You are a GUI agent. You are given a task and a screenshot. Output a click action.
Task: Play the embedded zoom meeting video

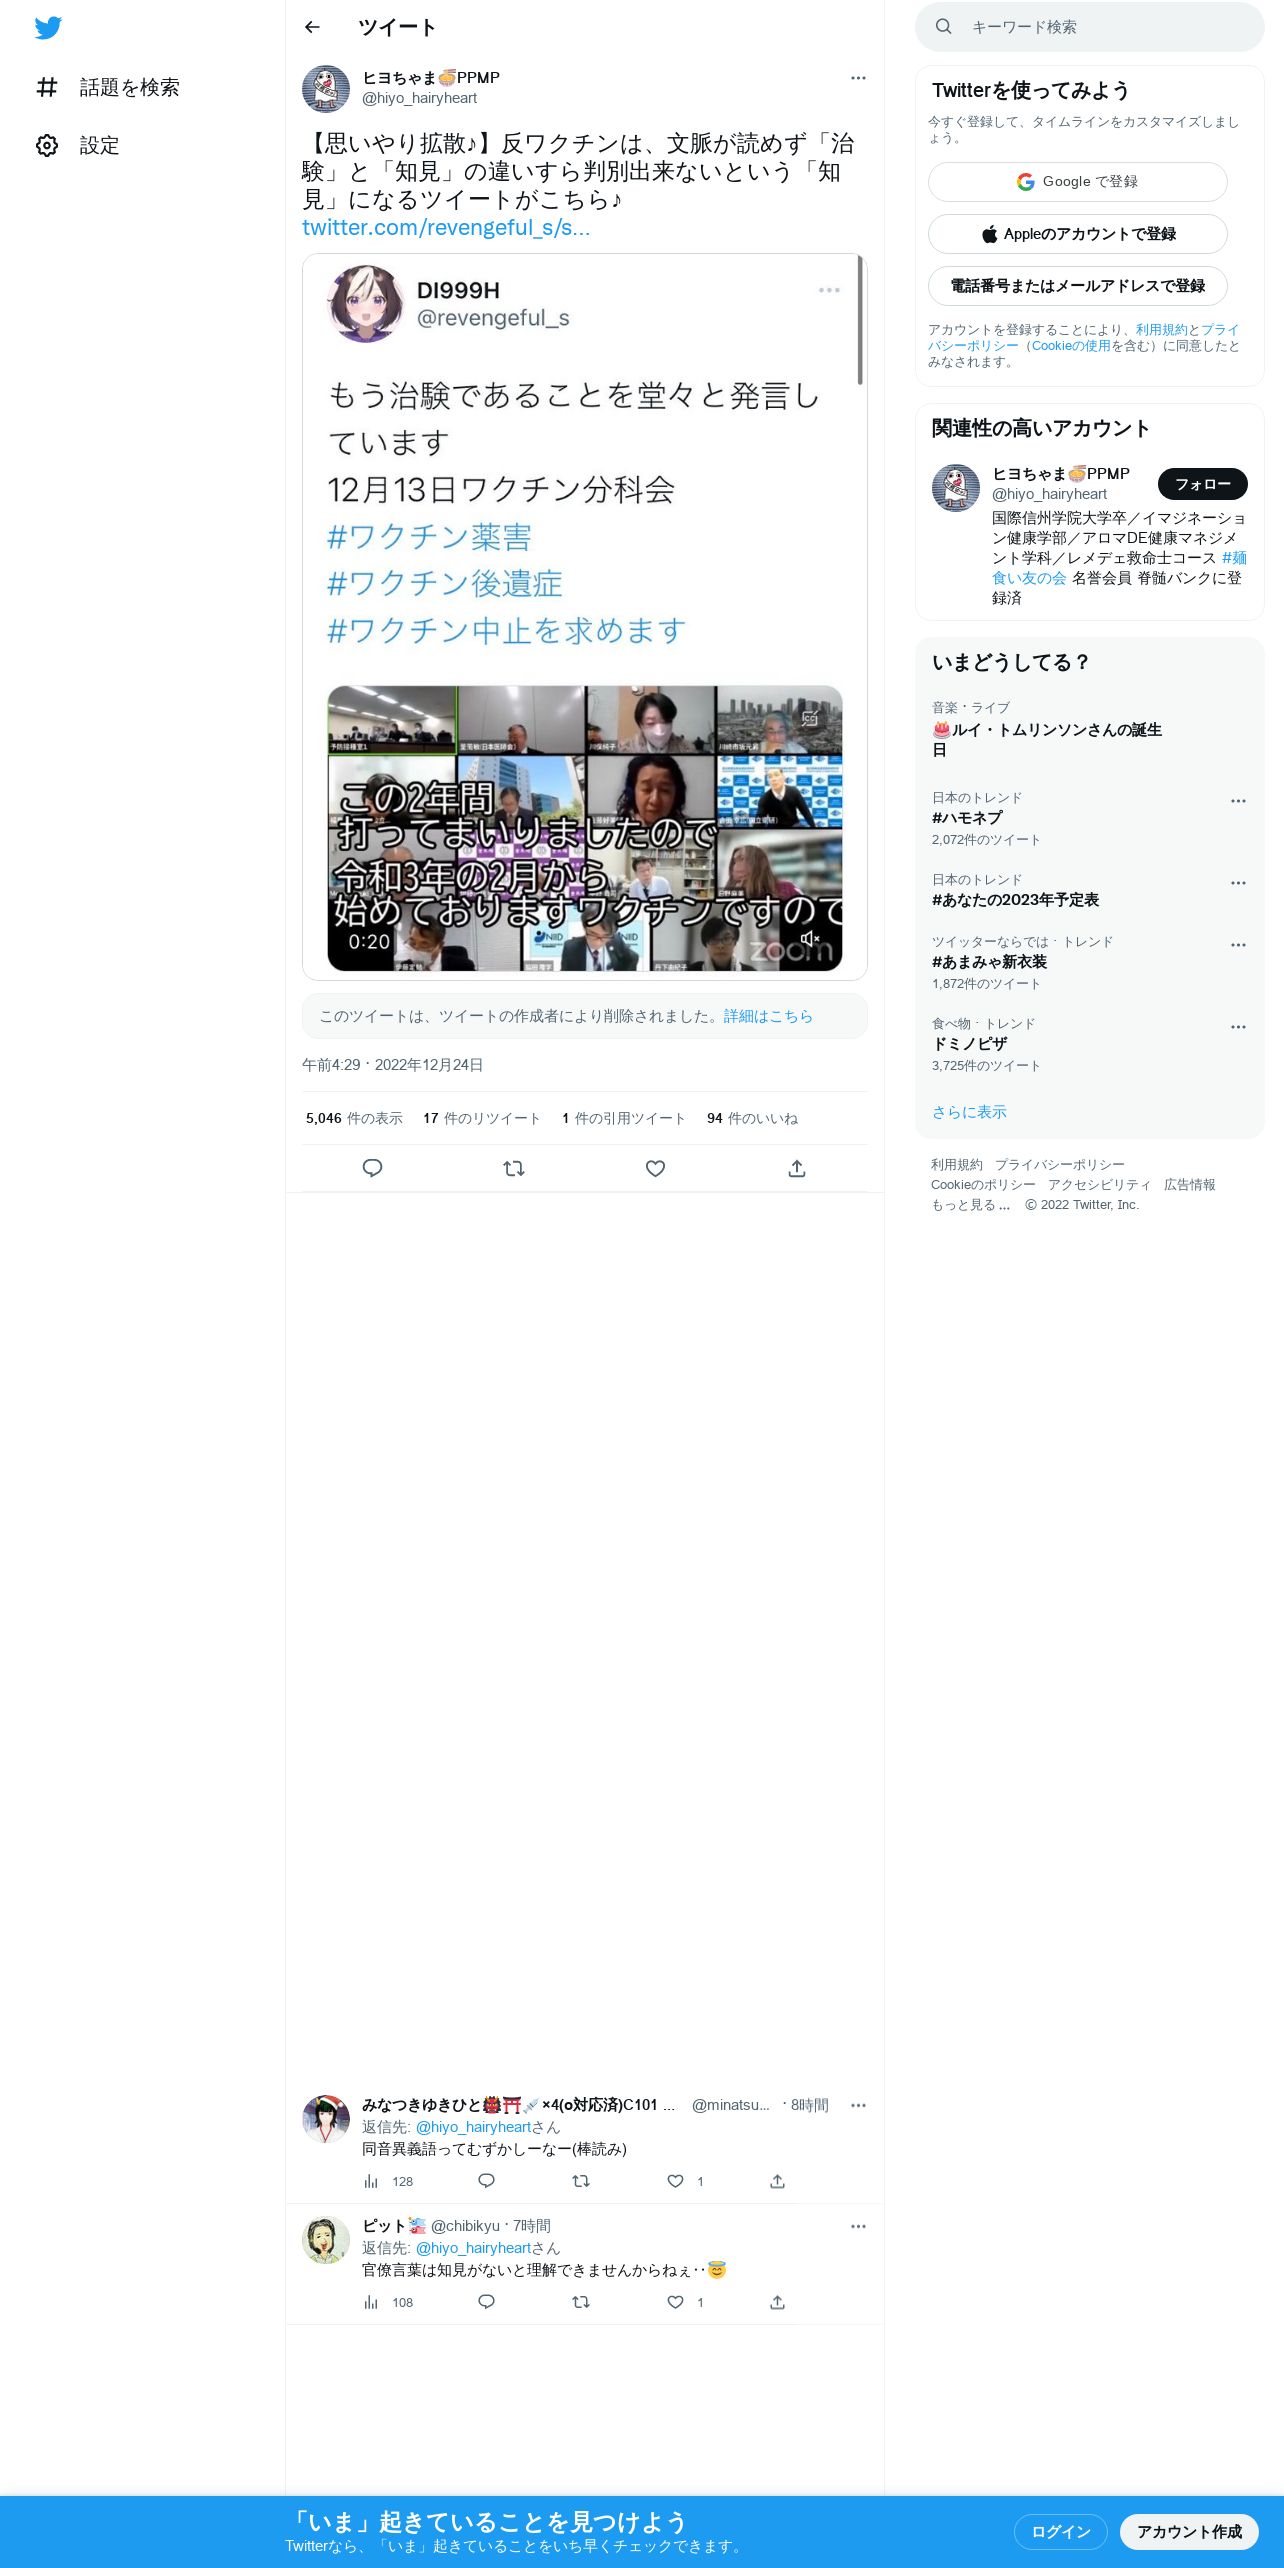point(585,828)
